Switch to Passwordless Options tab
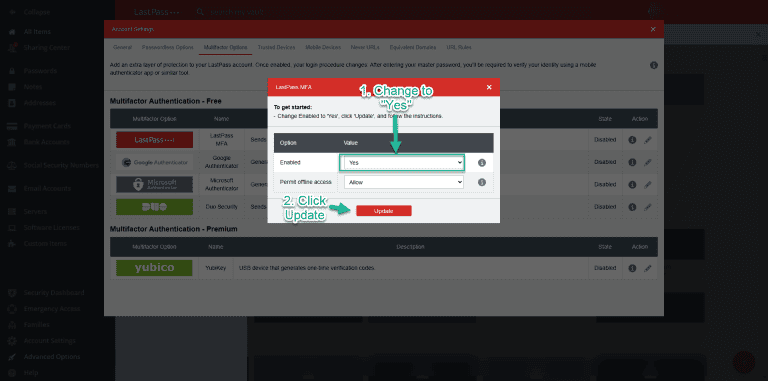This screenshot has height=381, width=768. point(168,48)
